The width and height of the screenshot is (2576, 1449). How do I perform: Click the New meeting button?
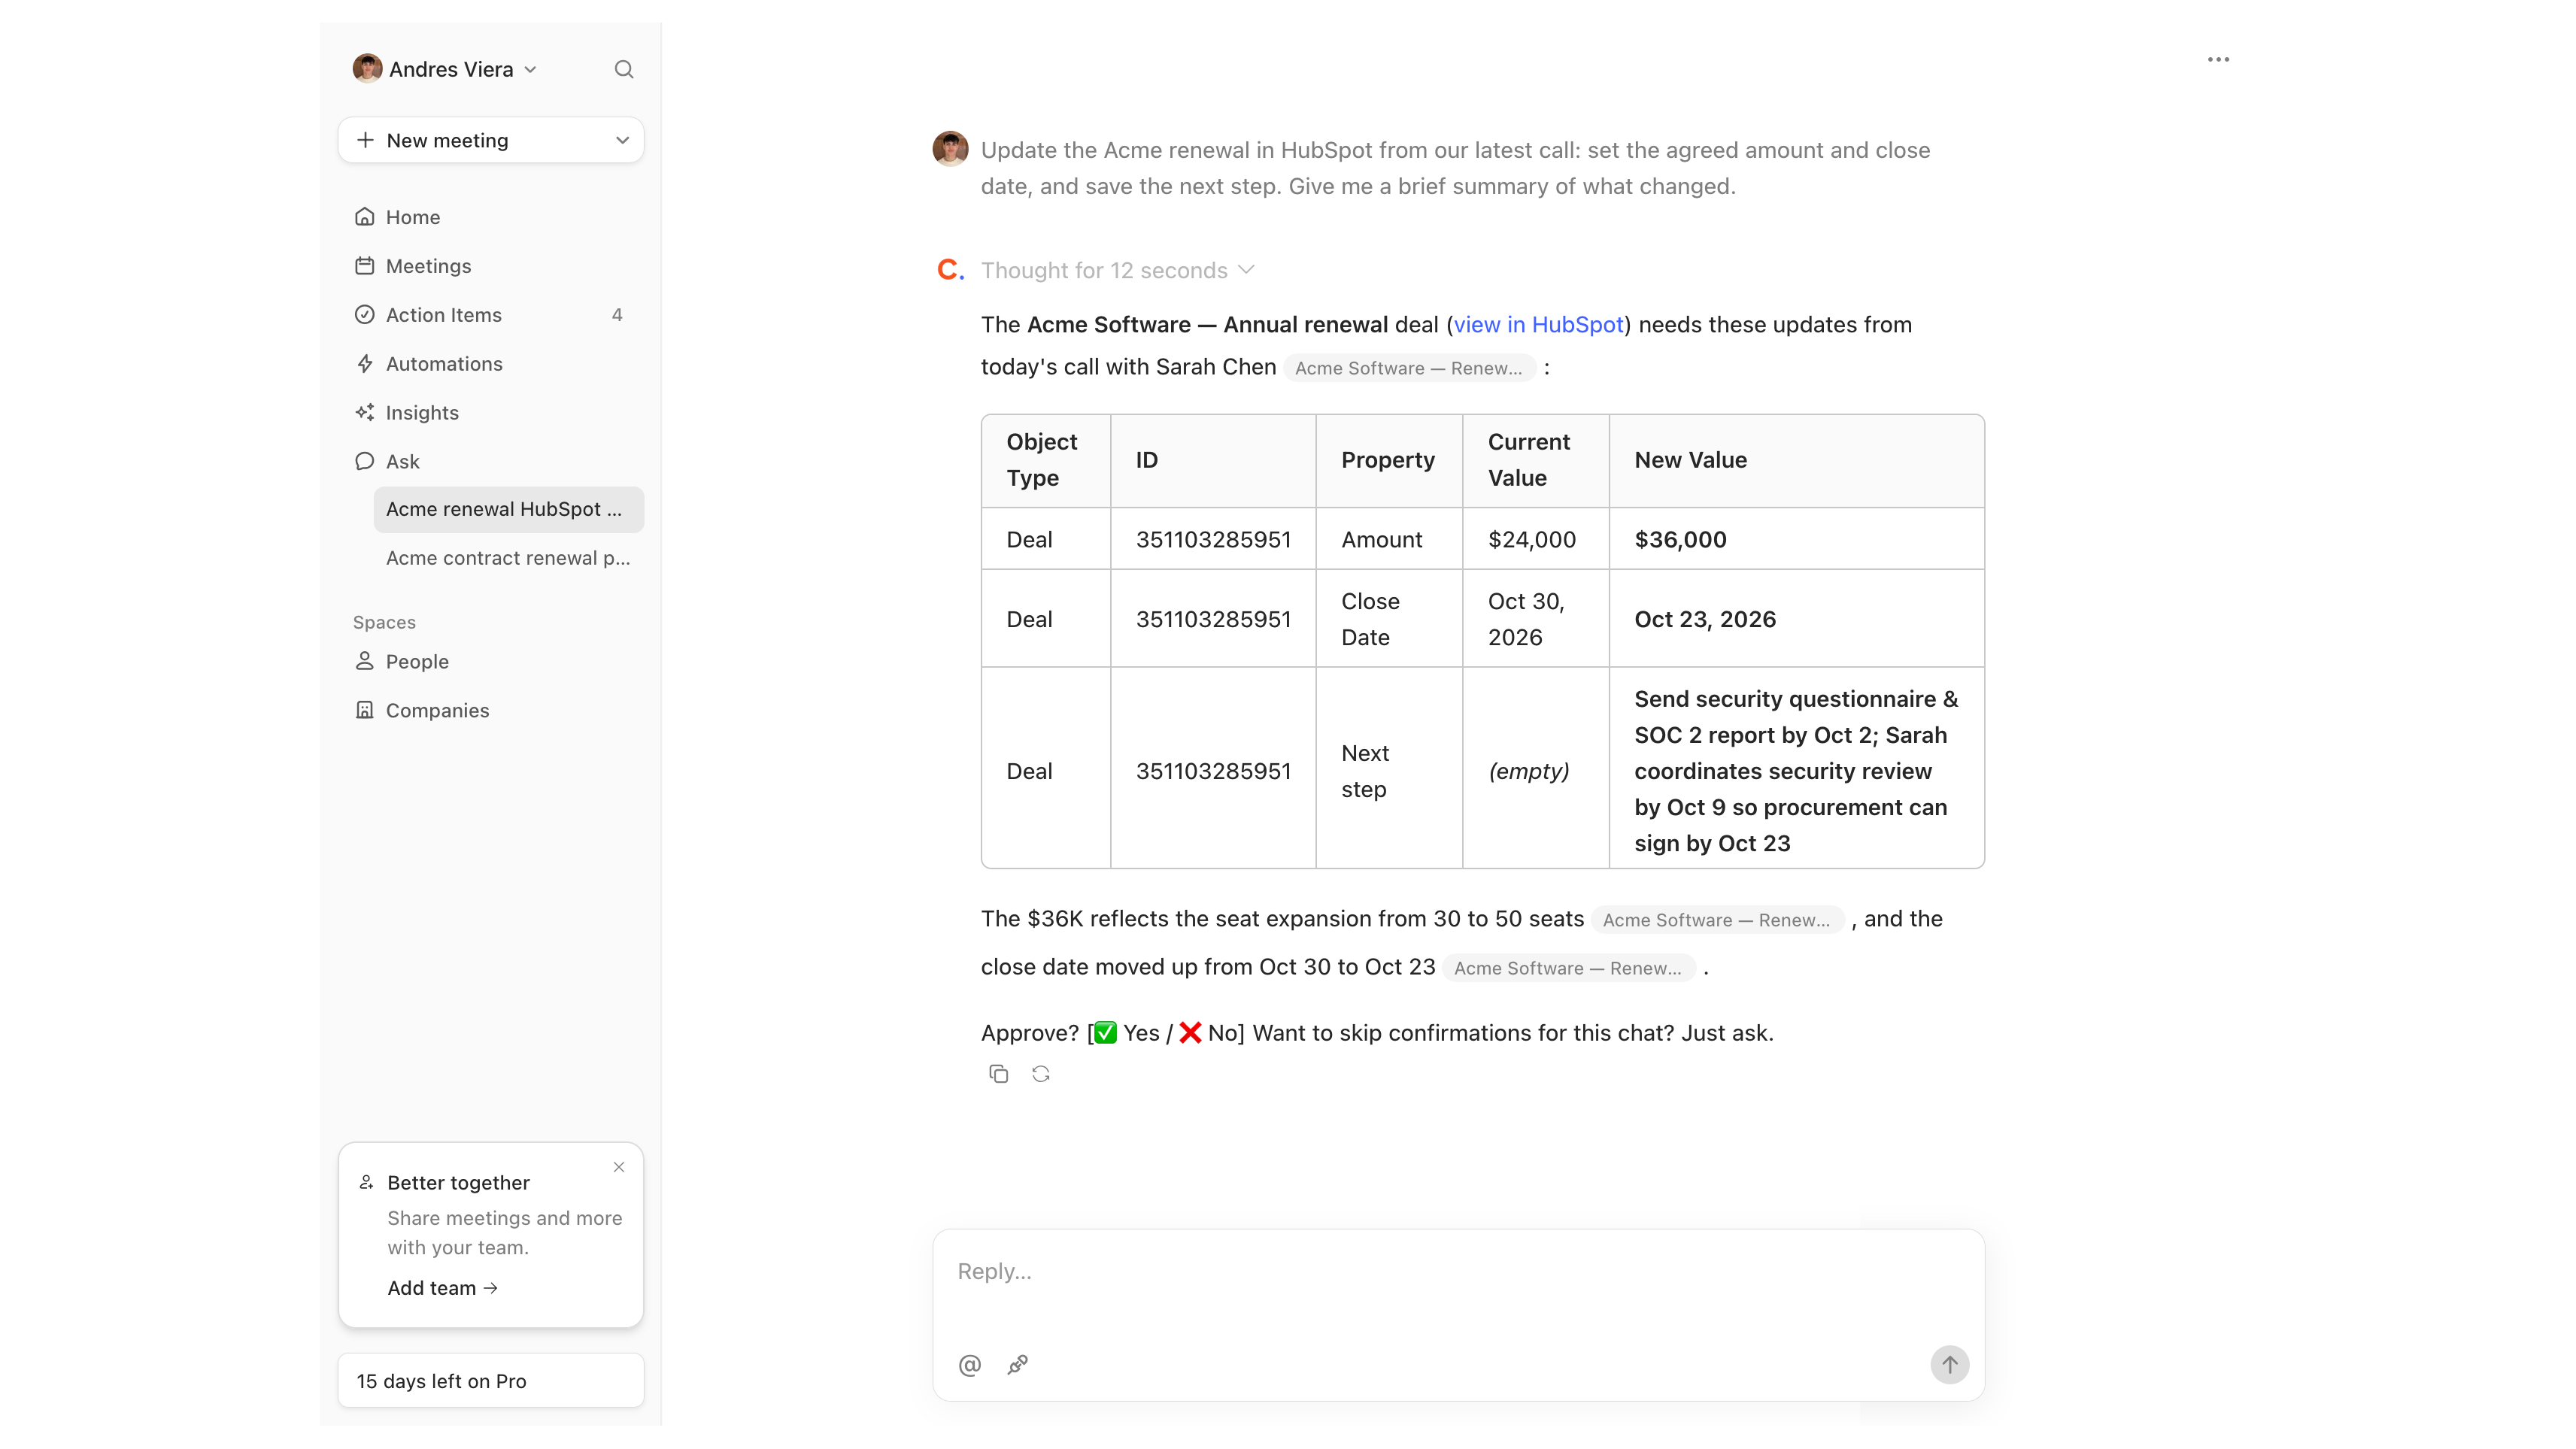coord(490,140)
